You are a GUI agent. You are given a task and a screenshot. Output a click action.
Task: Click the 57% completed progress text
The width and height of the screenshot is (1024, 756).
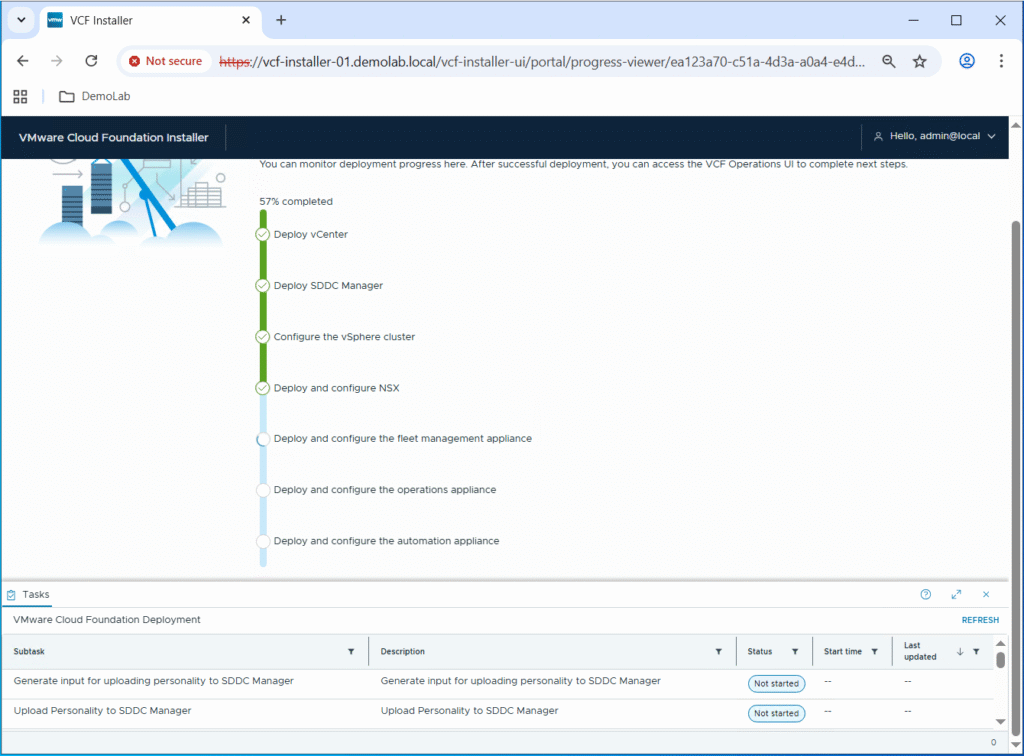(x=296, y=201)
